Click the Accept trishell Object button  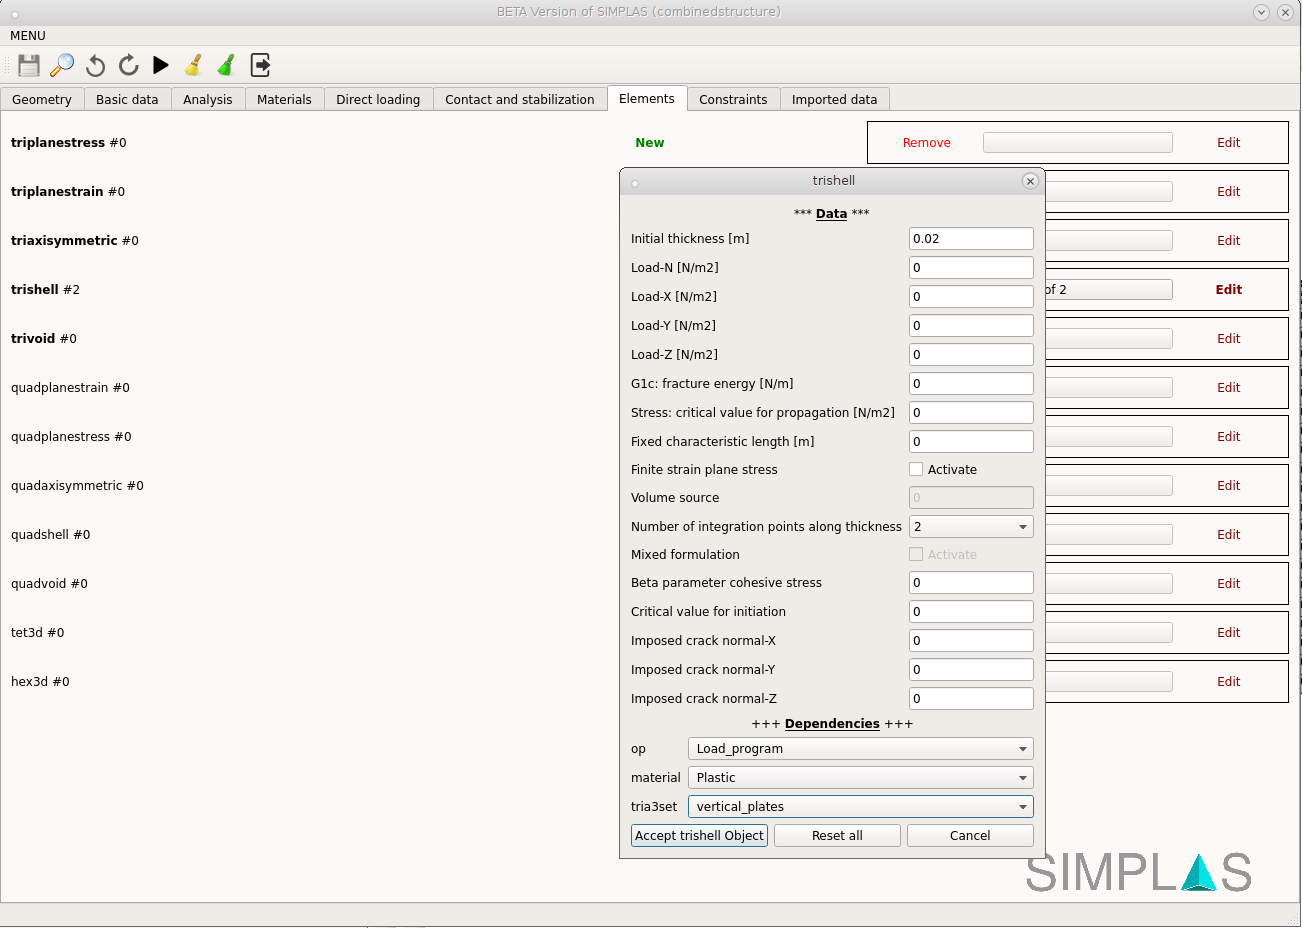(699, 836)
